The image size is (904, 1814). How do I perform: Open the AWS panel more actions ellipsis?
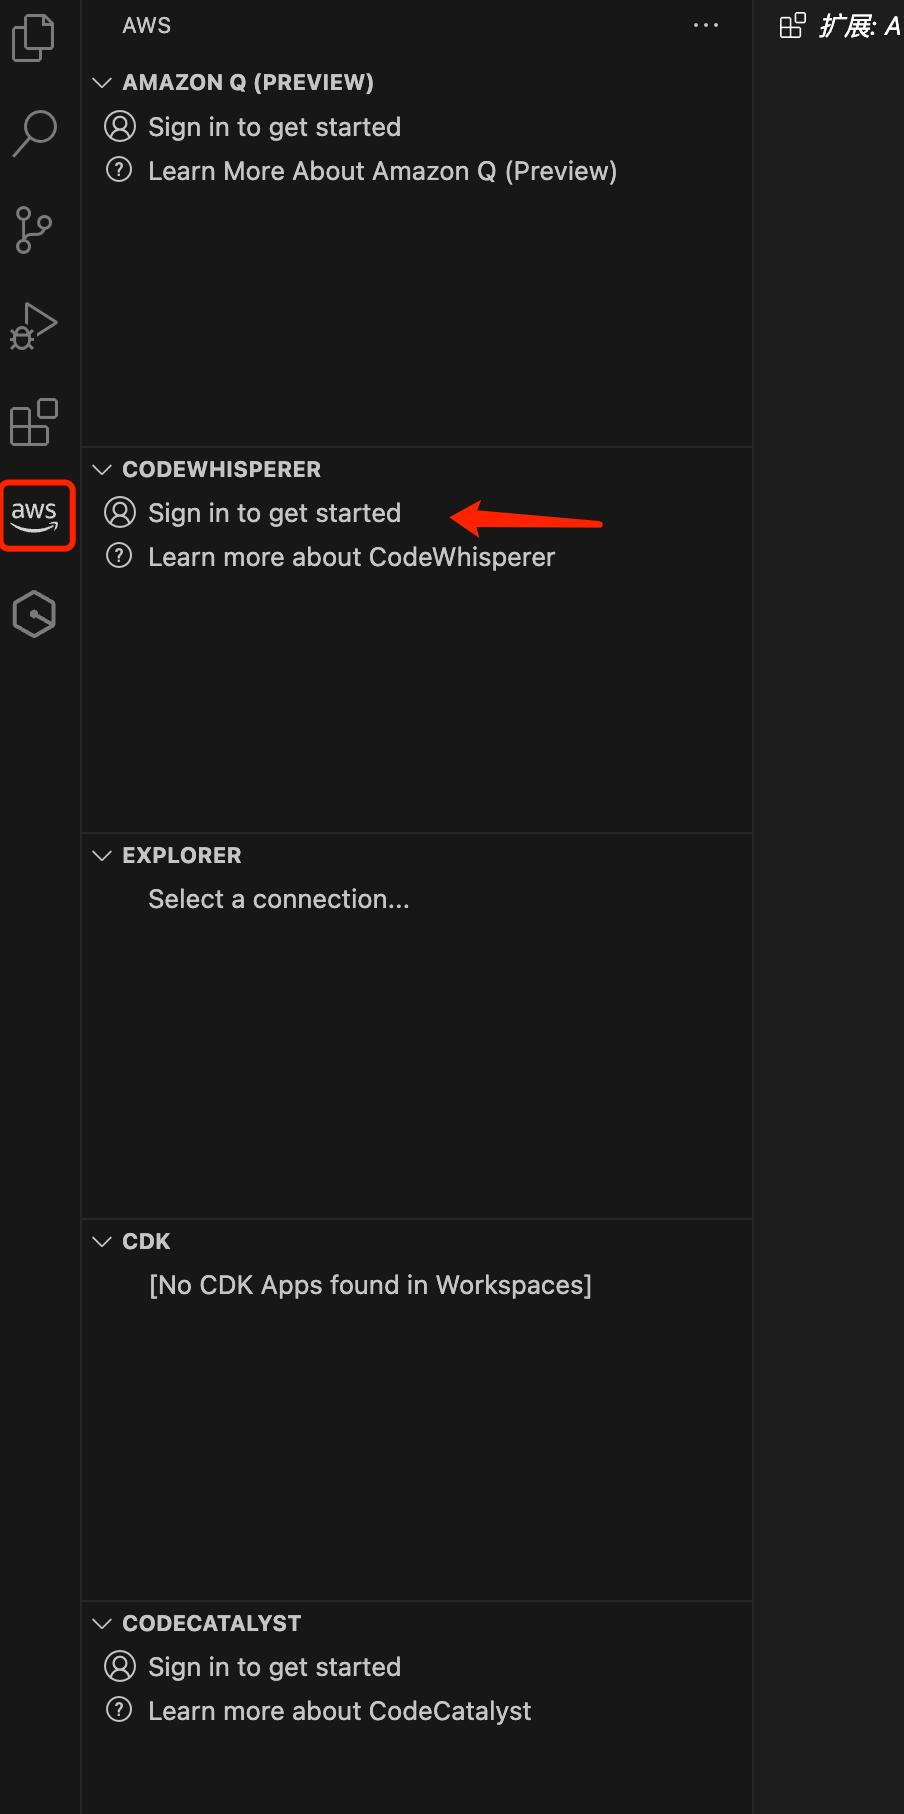(705, 25)
